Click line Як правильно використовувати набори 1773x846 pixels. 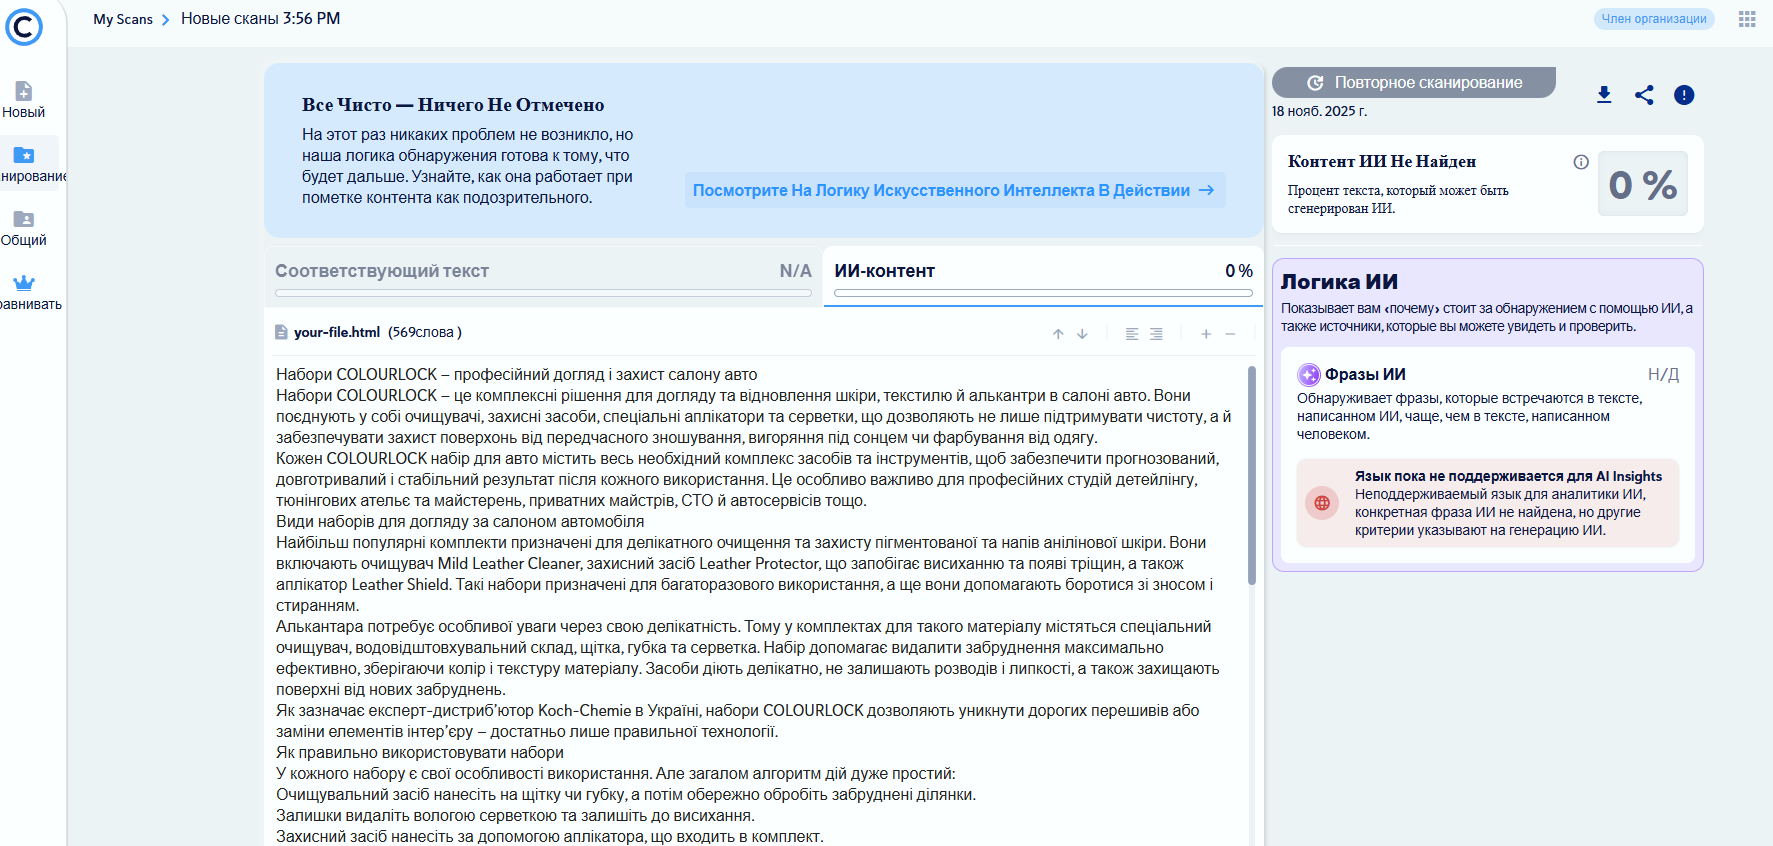point(420,752)
